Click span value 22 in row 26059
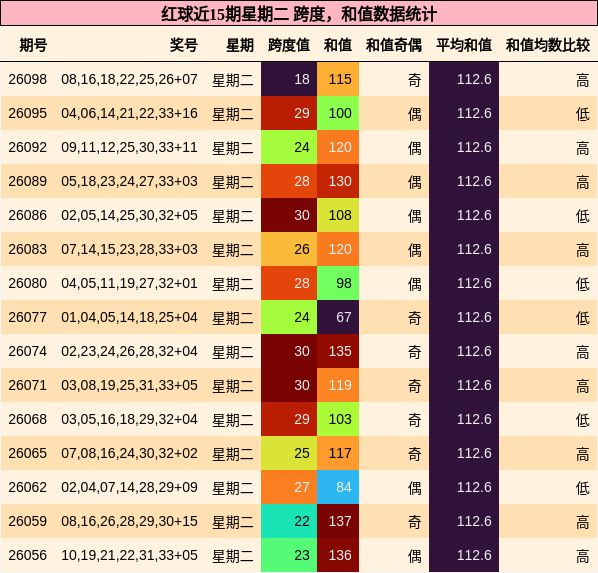Image resolution: width=598 pixels, height=573 pixels. [x=289, y=520]
